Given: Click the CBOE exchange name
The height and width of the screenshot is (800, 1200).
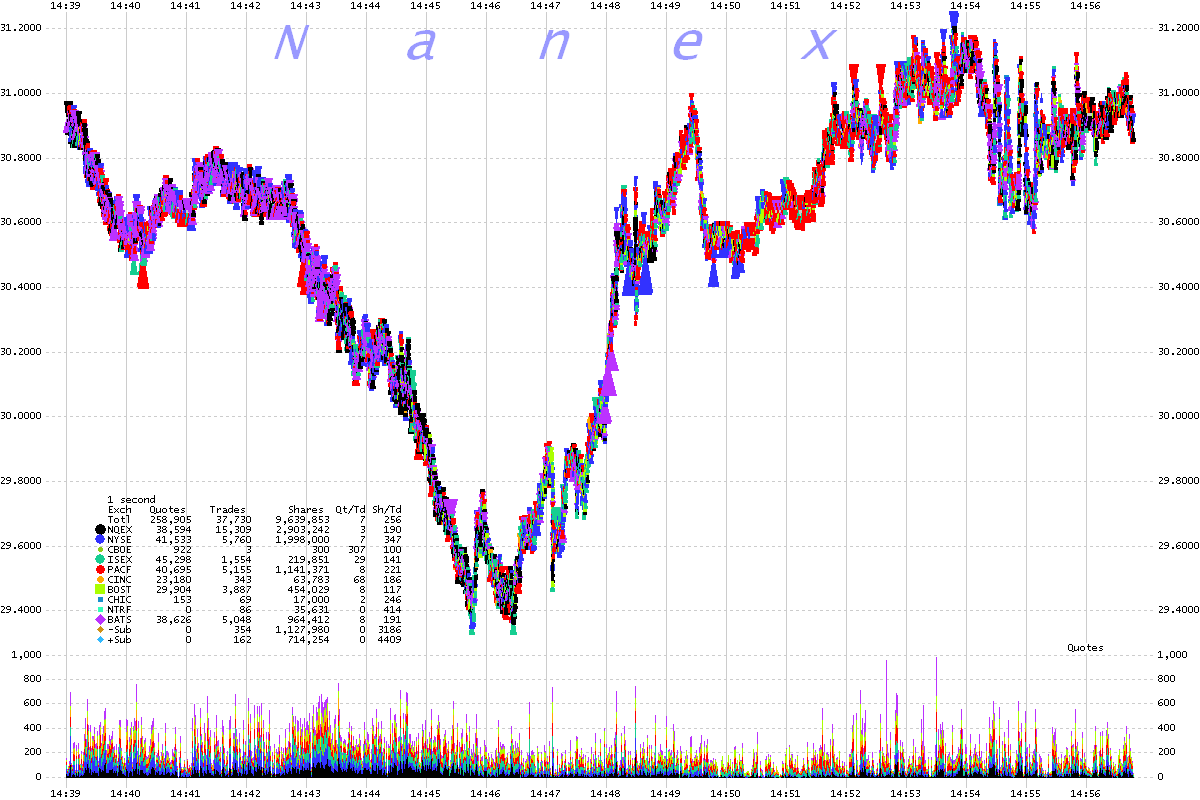Looking at the screenshot, I should (x=120, y=550).
